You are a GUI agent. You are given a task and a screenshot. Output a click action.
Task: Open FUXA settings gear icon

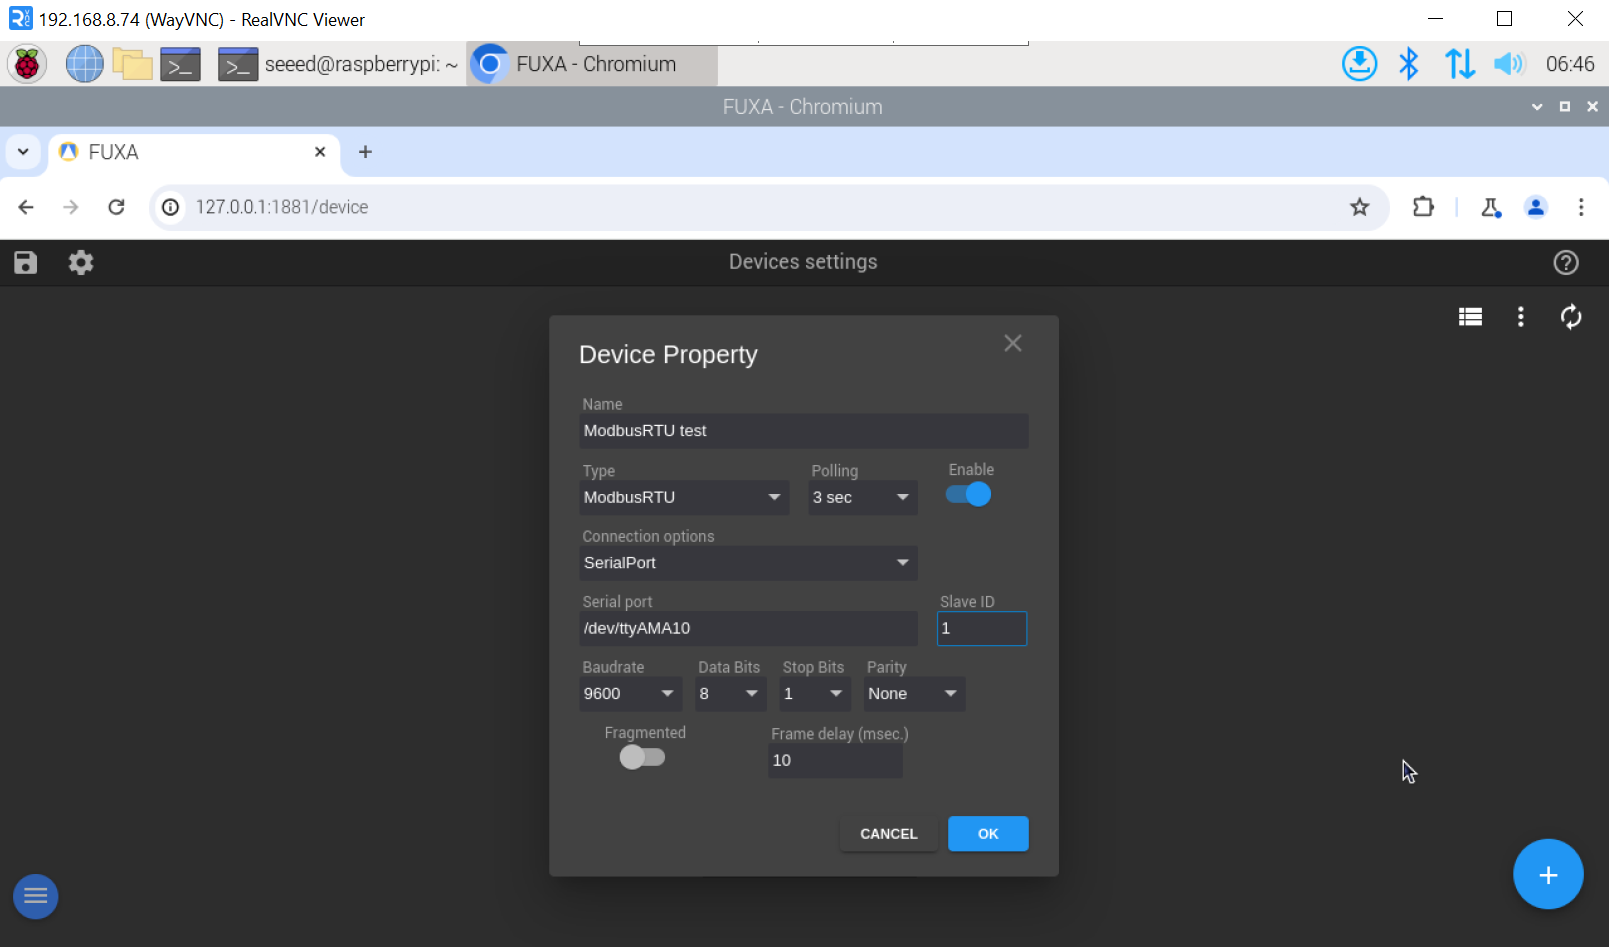[x=81, y=262]
